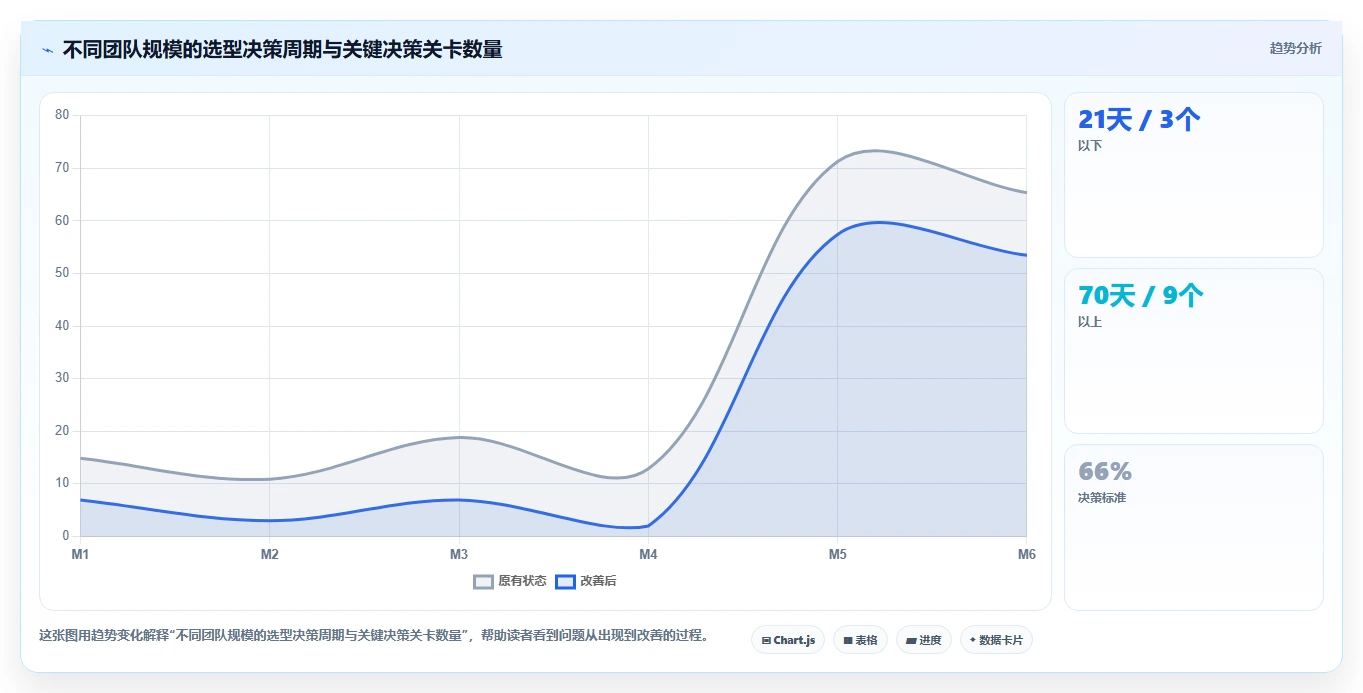The image size is (1363, 693).
Task: Click the M2 x-axis label
Action: click(x=269, y=554)
